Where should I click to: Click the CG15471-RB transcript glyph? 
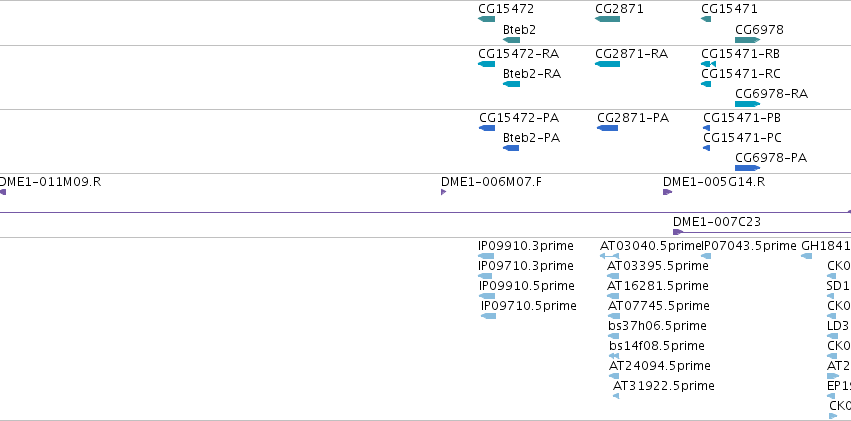708,64
